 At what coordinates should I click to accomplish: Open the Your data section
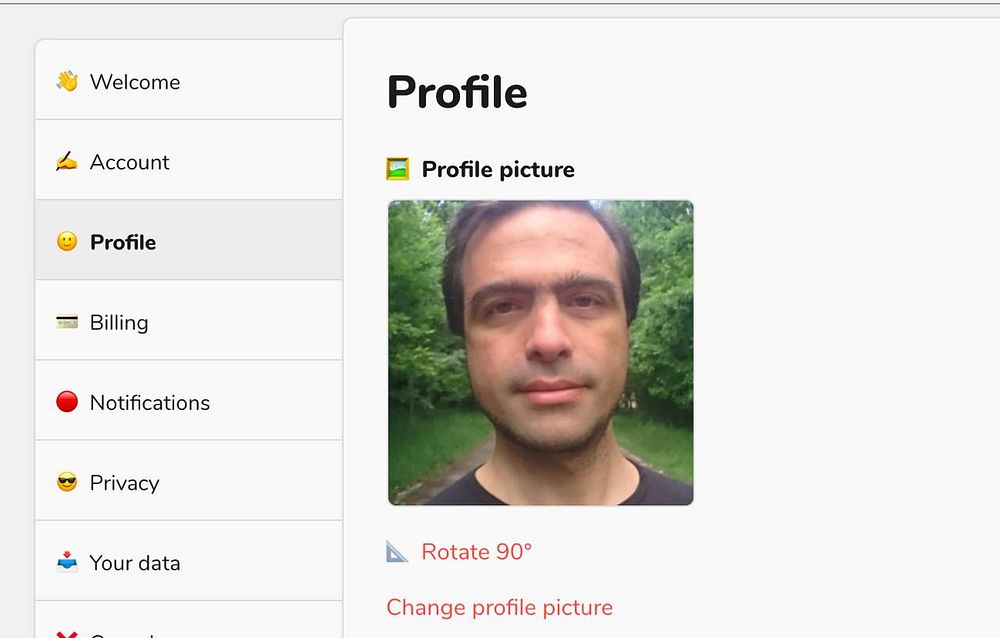pyautogui.click(x=135, y=563)
